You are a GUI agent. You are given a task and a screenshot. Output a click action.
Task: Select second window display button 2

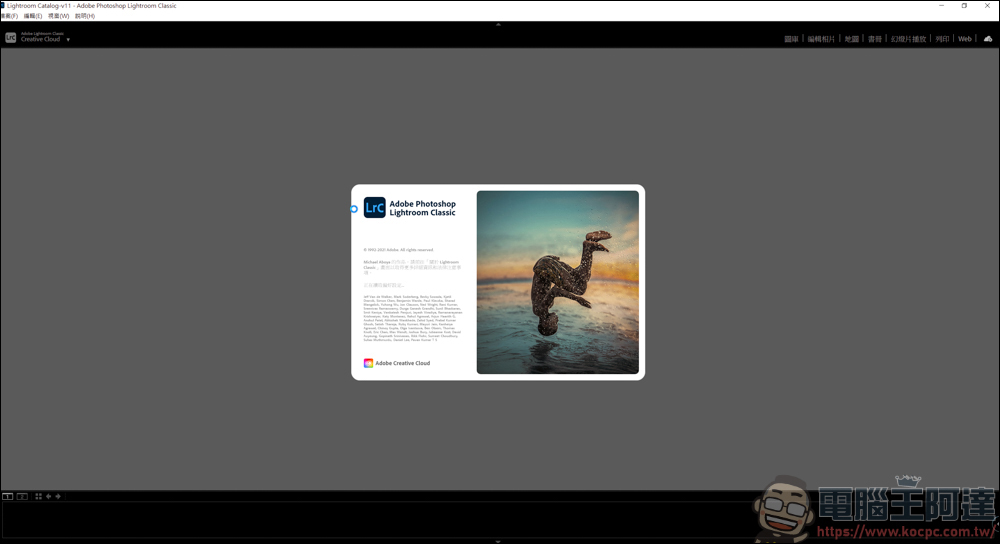[22, 496]
